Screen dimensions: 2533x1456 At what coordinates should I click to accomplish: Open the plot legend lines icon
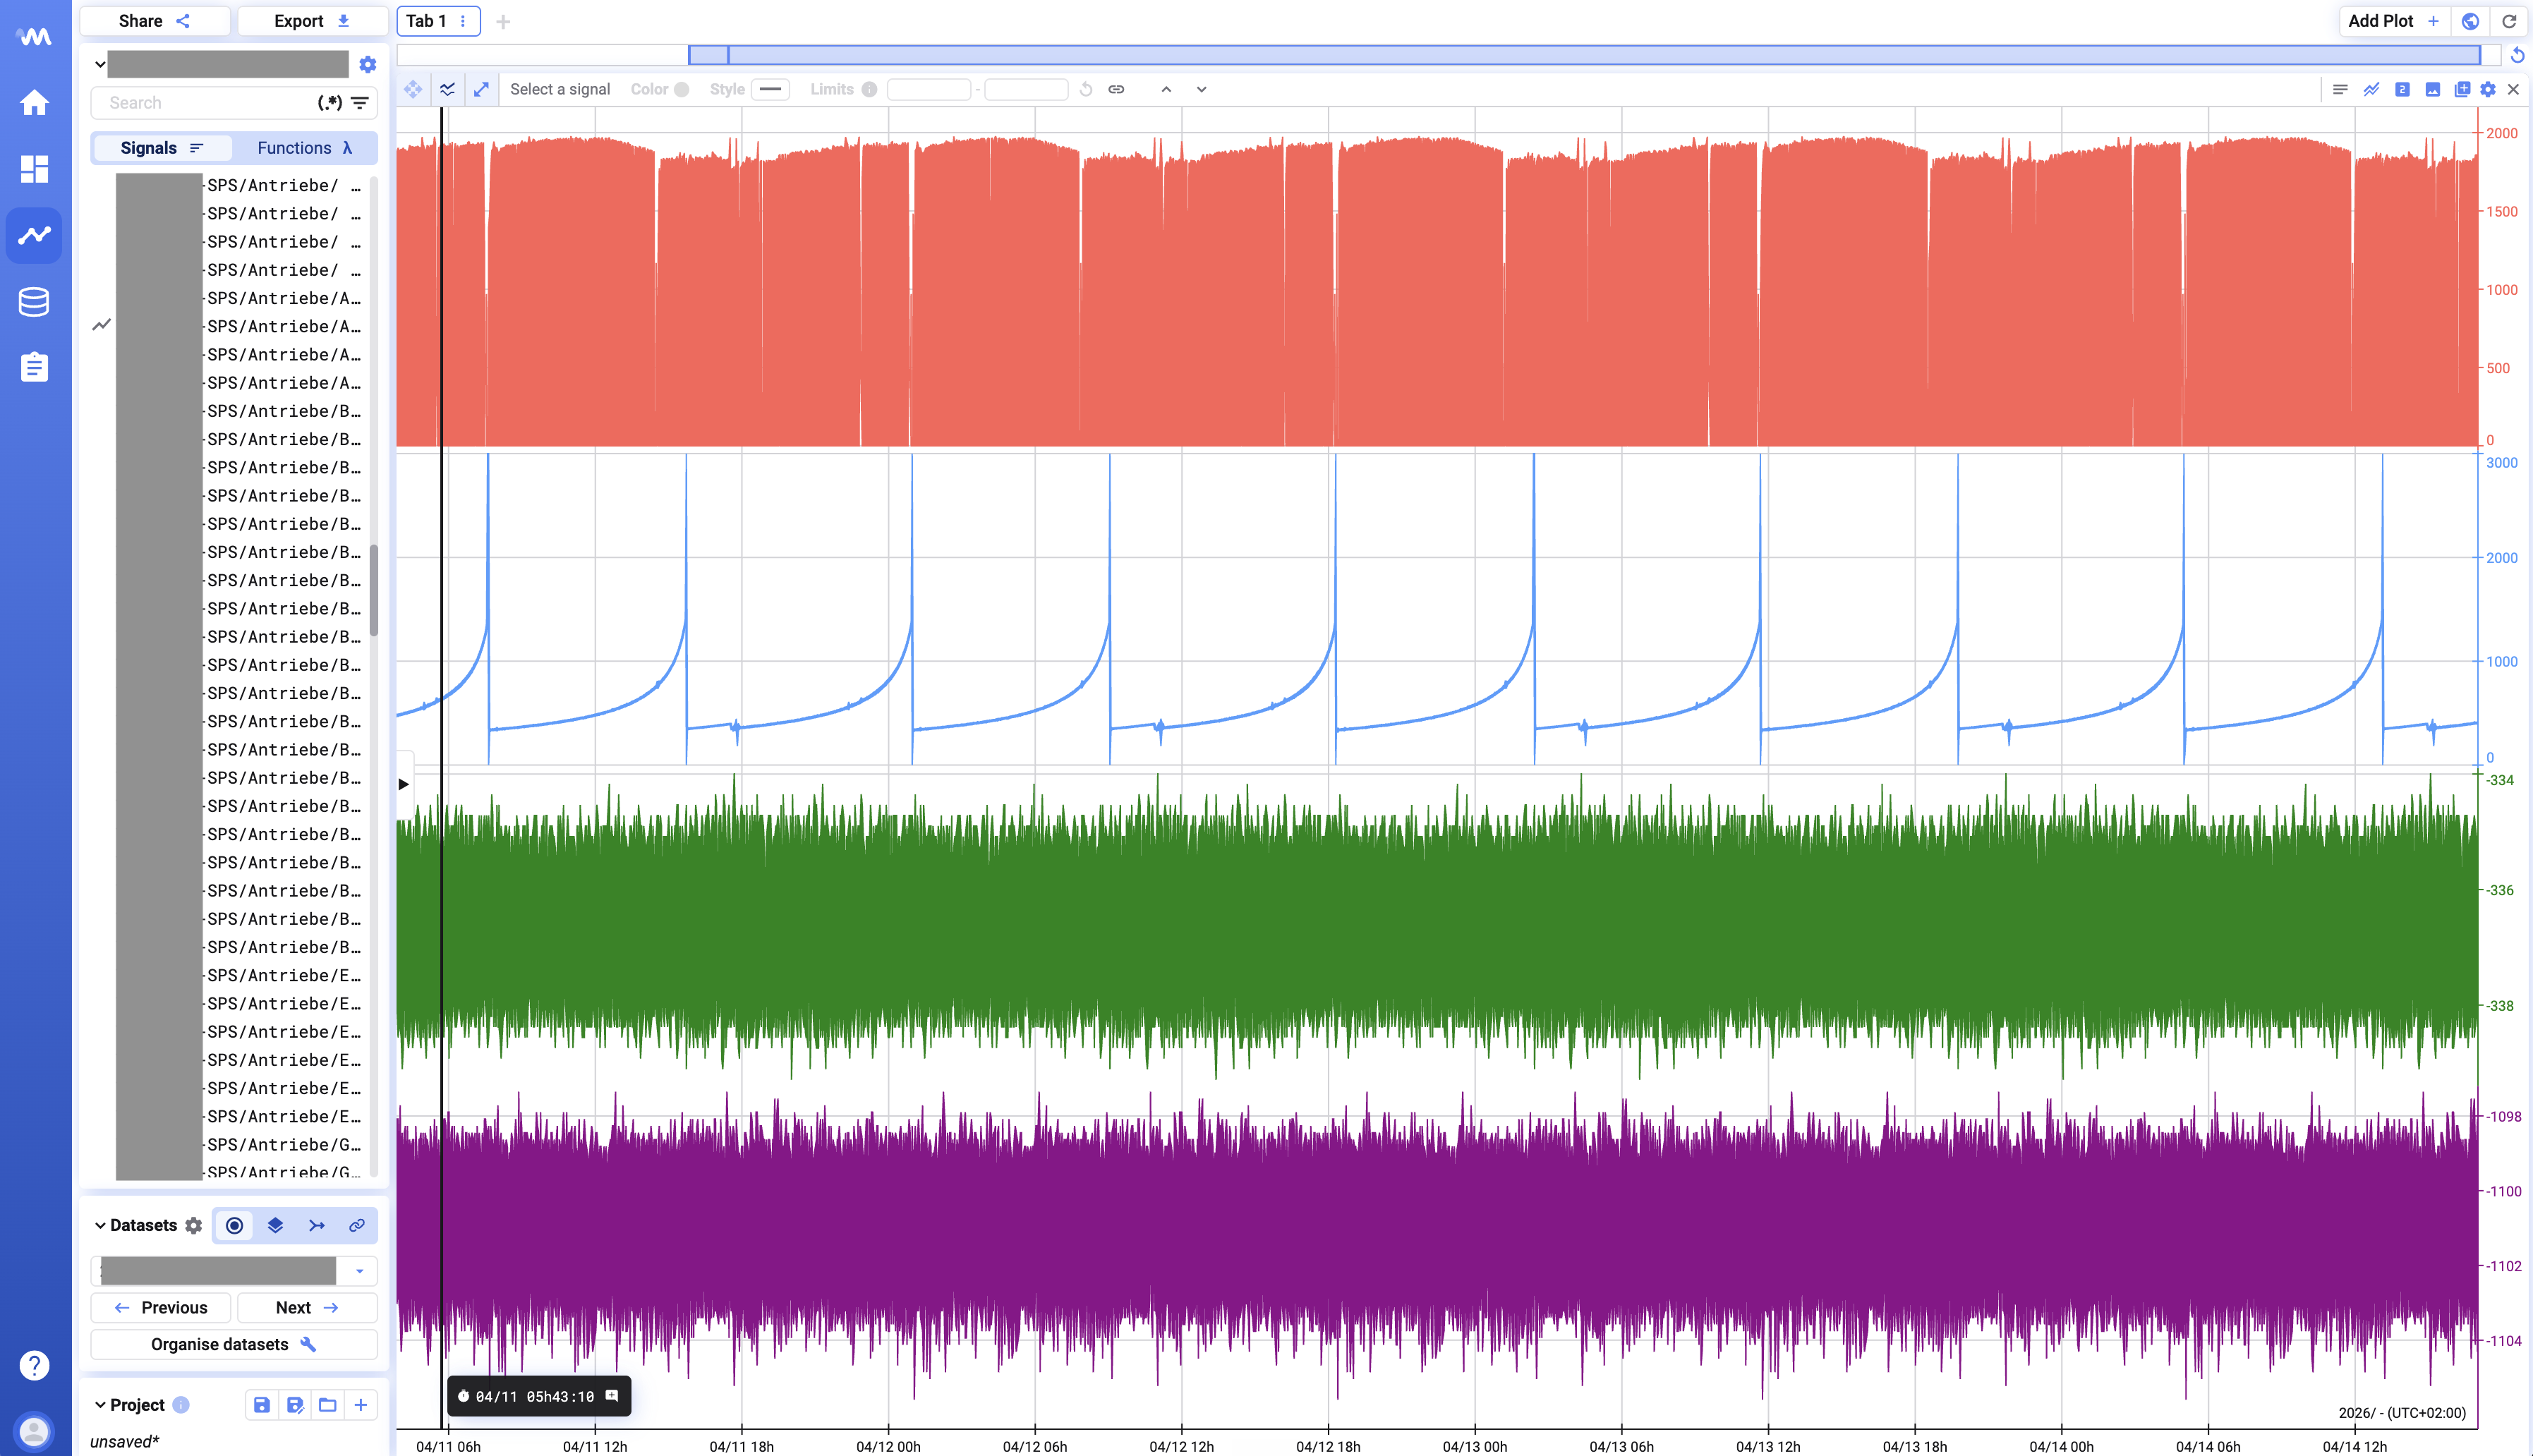coord(2340,89)
